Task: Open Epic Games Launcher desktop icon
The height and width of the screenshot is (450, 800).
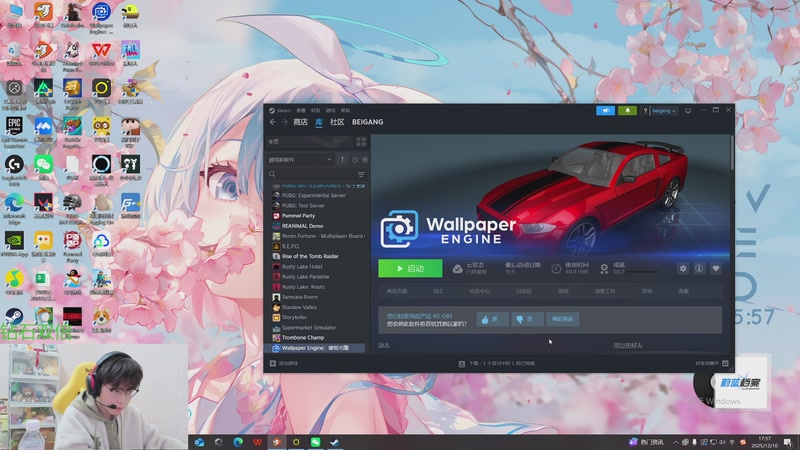Action: [14, 132]
